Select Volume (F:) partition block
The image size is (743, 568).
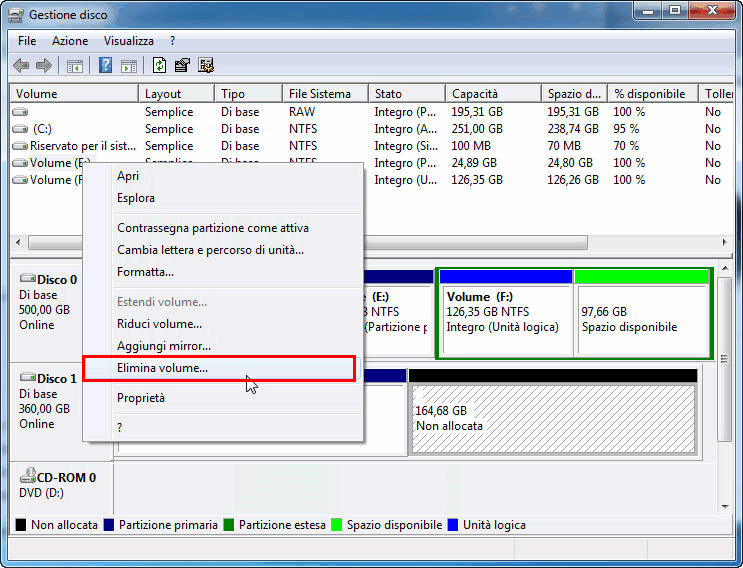click(506, 313)
